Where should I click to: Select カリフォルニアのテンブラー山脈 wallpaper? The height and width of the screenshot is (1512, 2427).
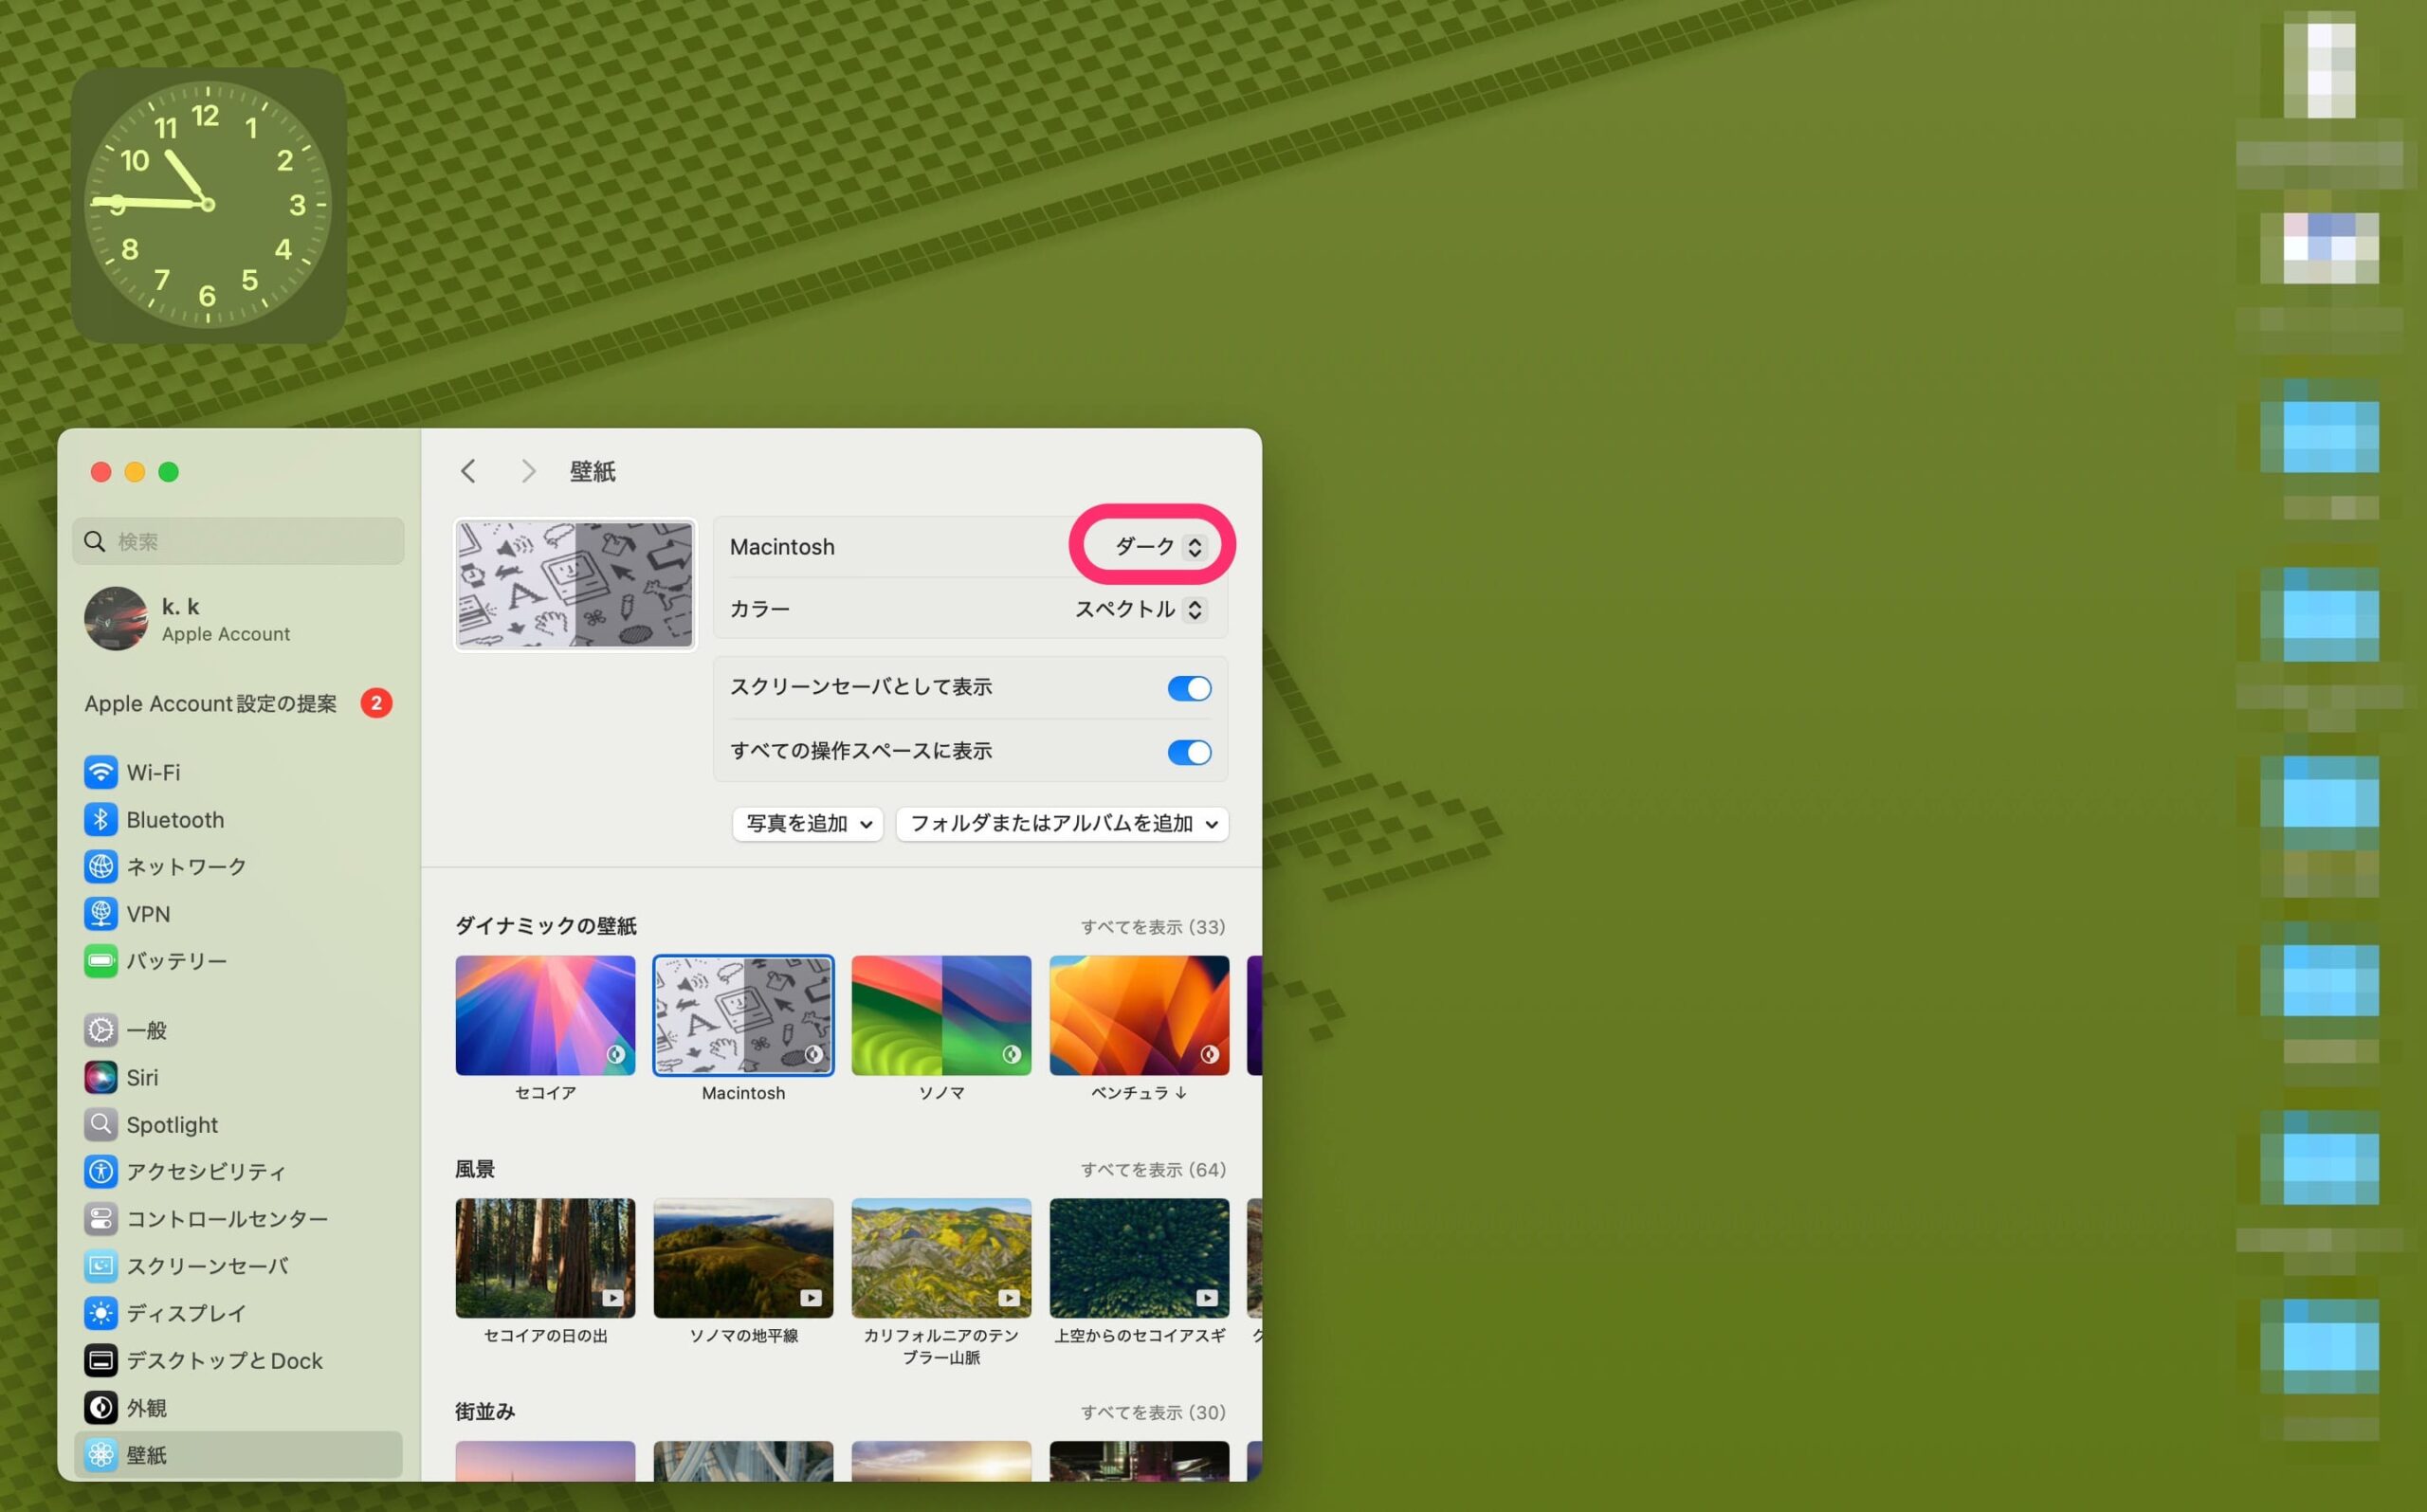[x=941, y=1258]
